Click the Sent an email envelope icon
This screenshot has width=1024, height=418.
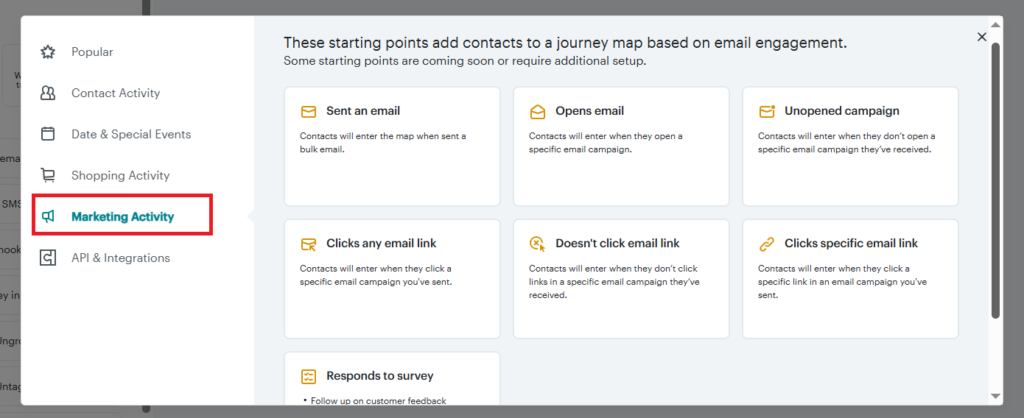point(308,112)
